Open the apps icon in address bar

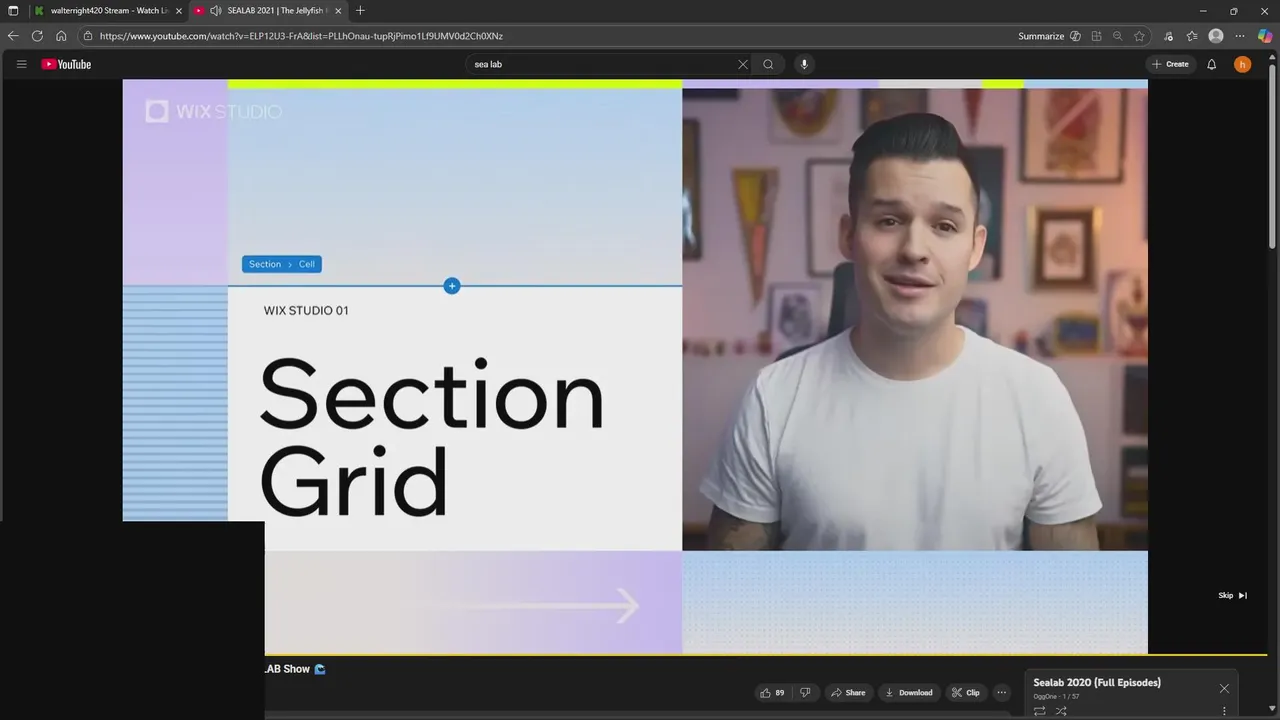(x=1096, y=36)
